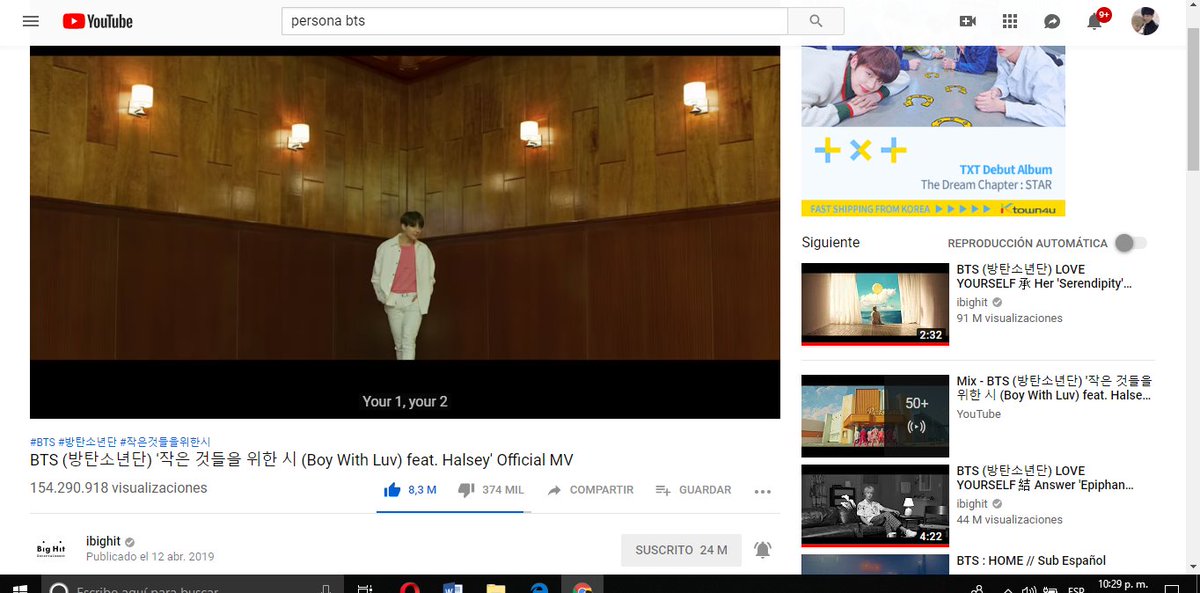Image resolution: width=1200 pixels, height=593 pixels.
Task: Open Edge browser from the taskbar
Action: [538, 586]
